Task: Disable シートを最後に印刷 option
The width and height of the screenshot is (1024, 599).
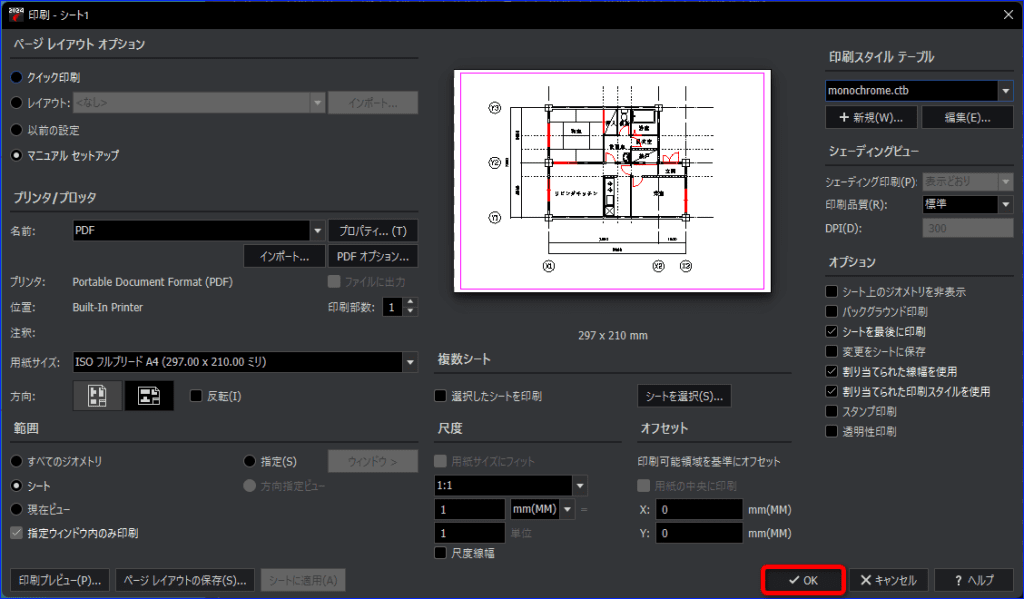Action: 830,331
